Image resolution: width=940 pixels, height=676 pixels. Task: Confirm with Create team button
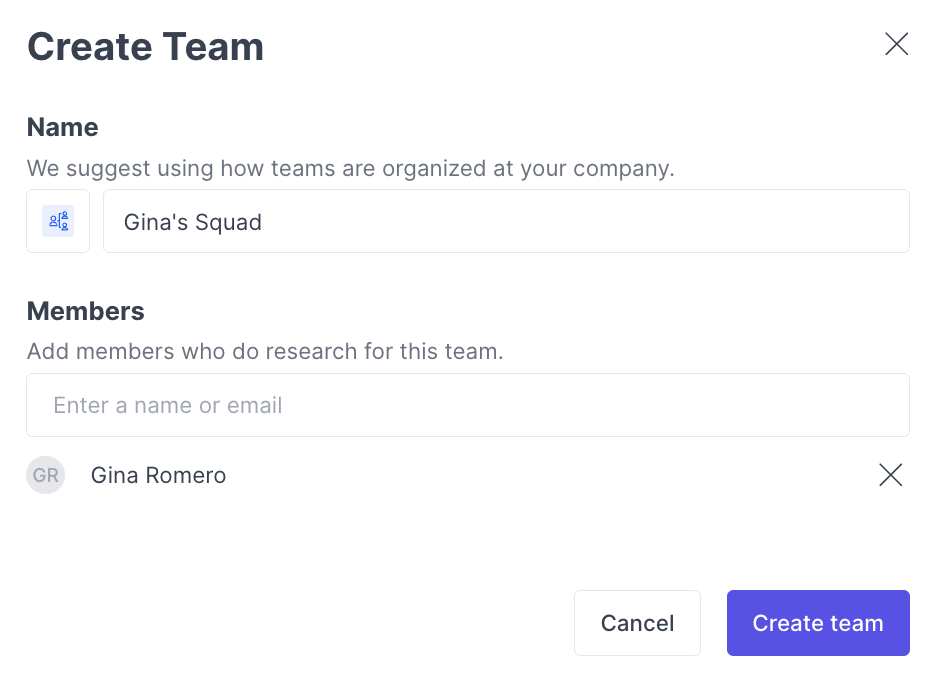(817, 623)
